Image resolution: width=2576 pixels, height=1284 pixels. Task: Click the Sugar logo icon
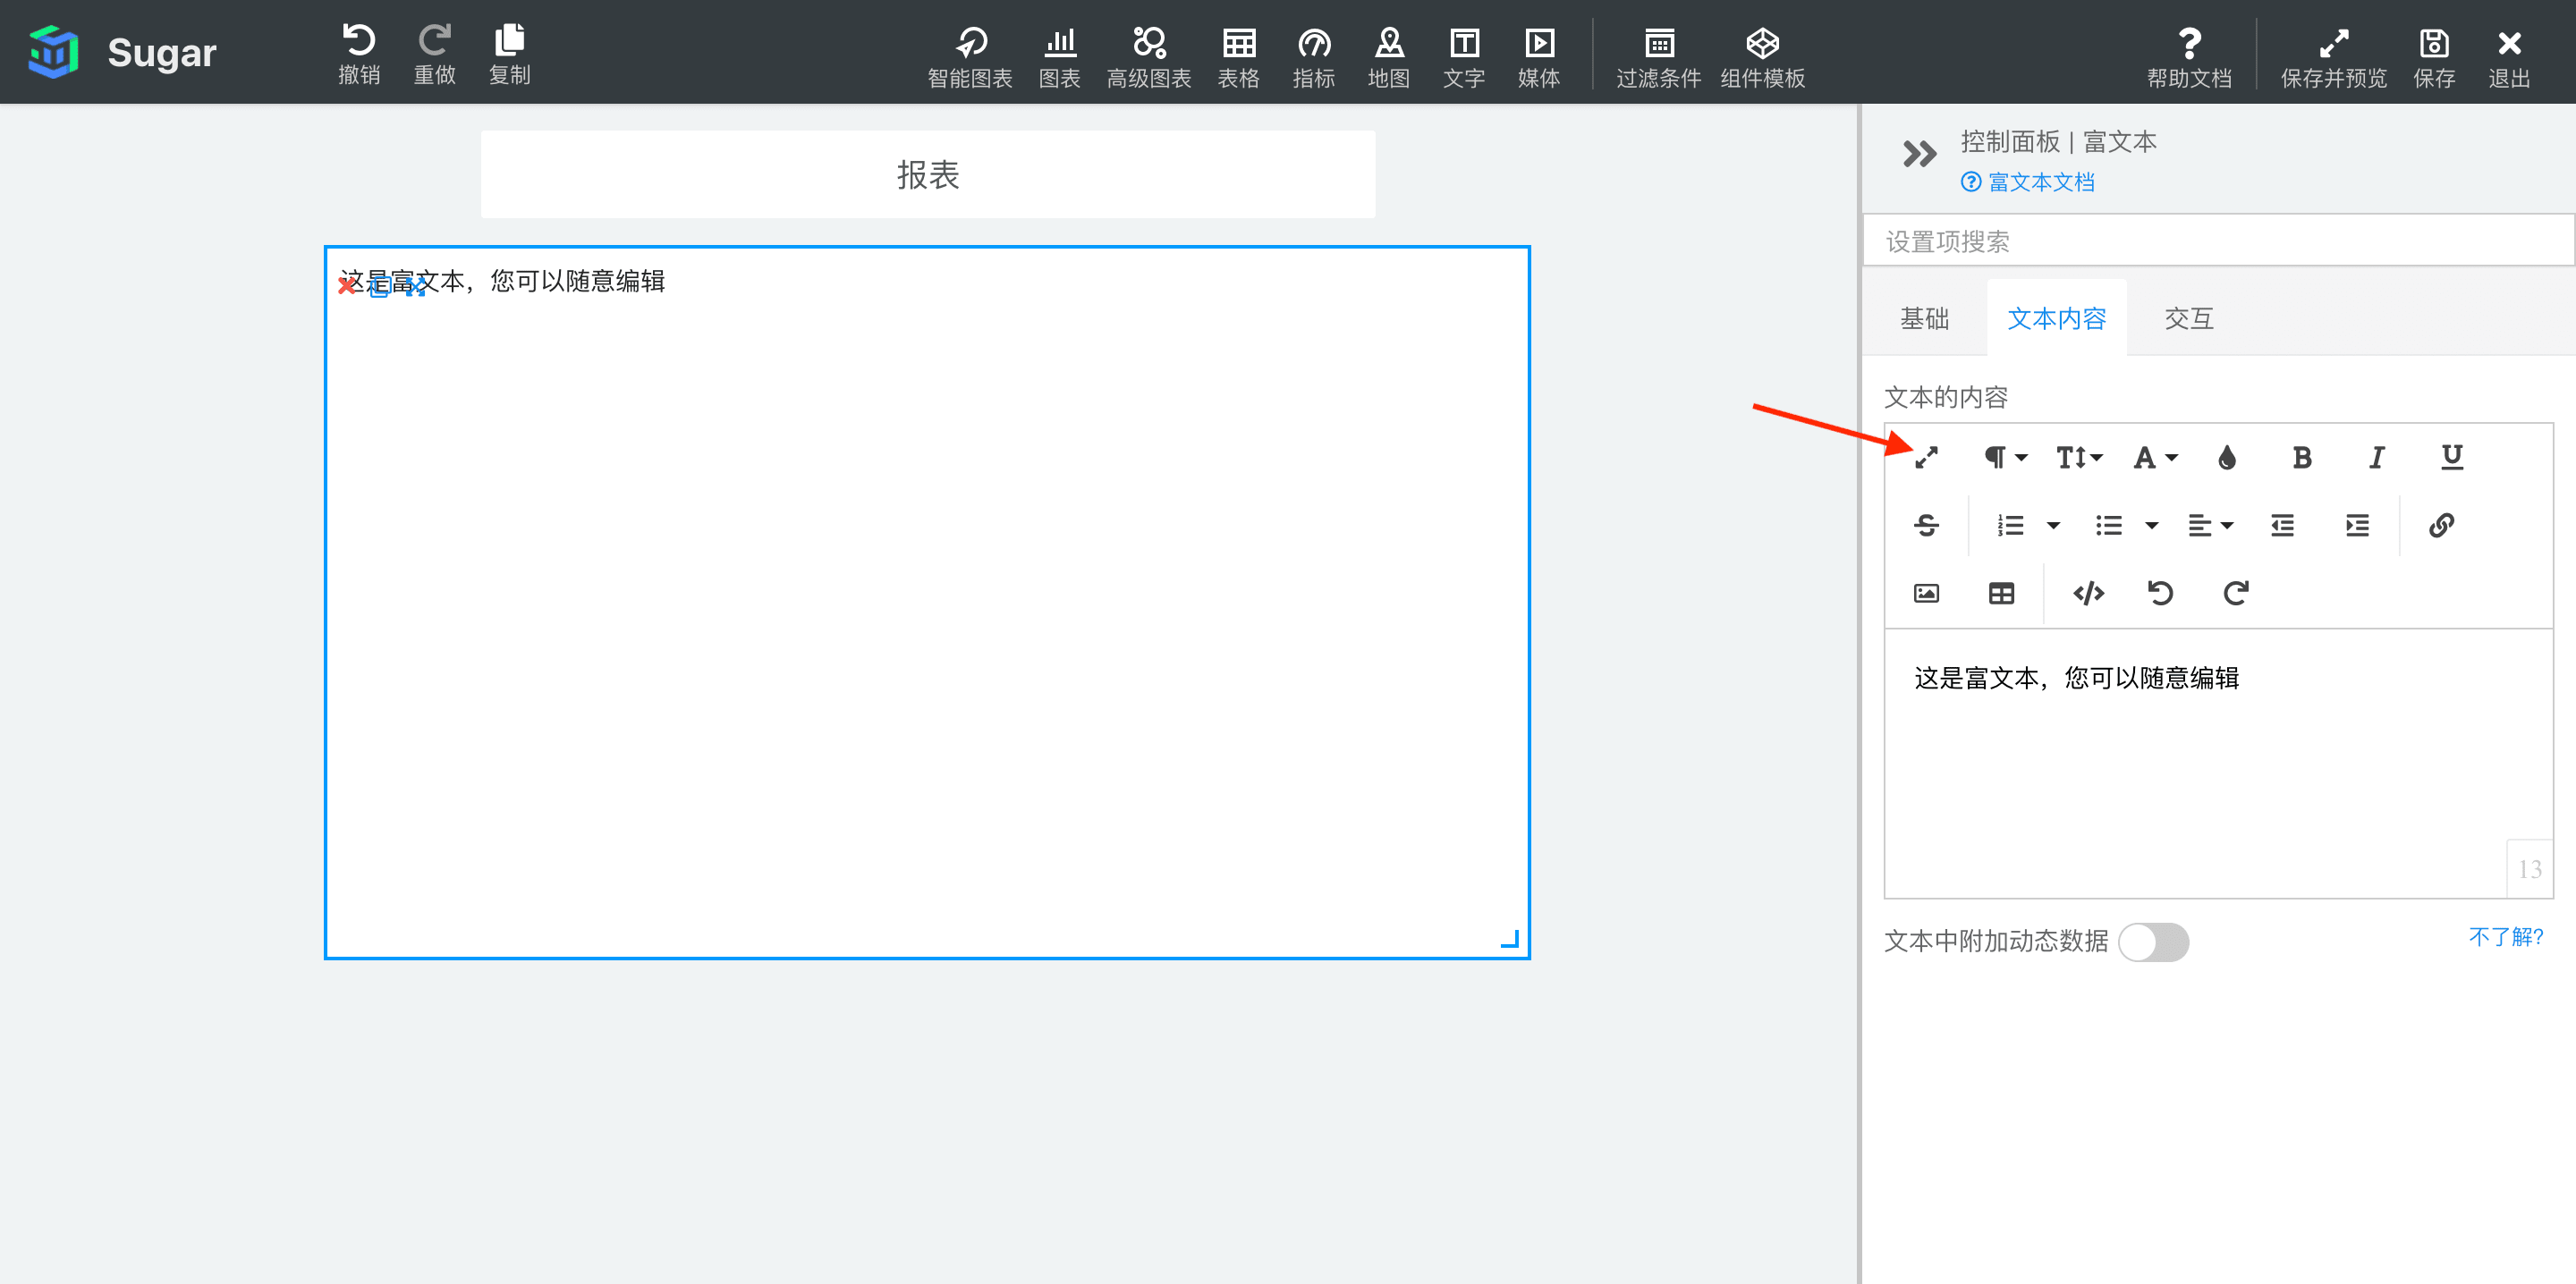[x=53, y=52]
